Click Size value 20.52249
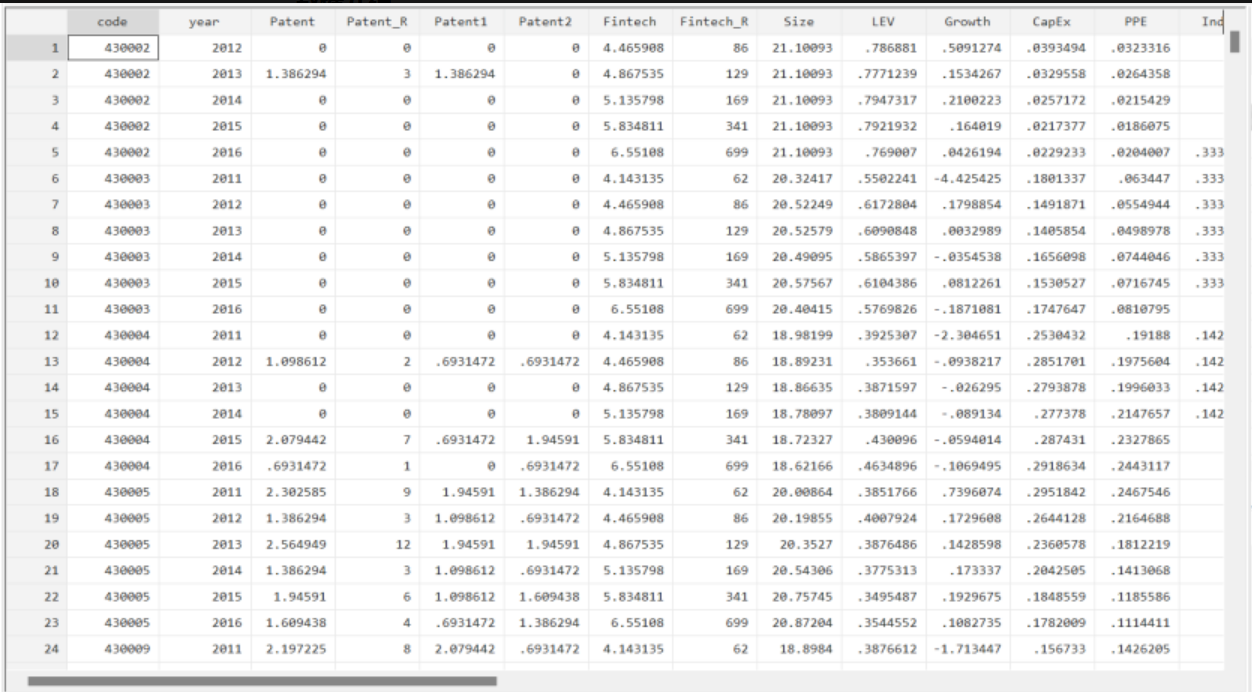Screen dimensions: 1252x692 pos(805,203)
